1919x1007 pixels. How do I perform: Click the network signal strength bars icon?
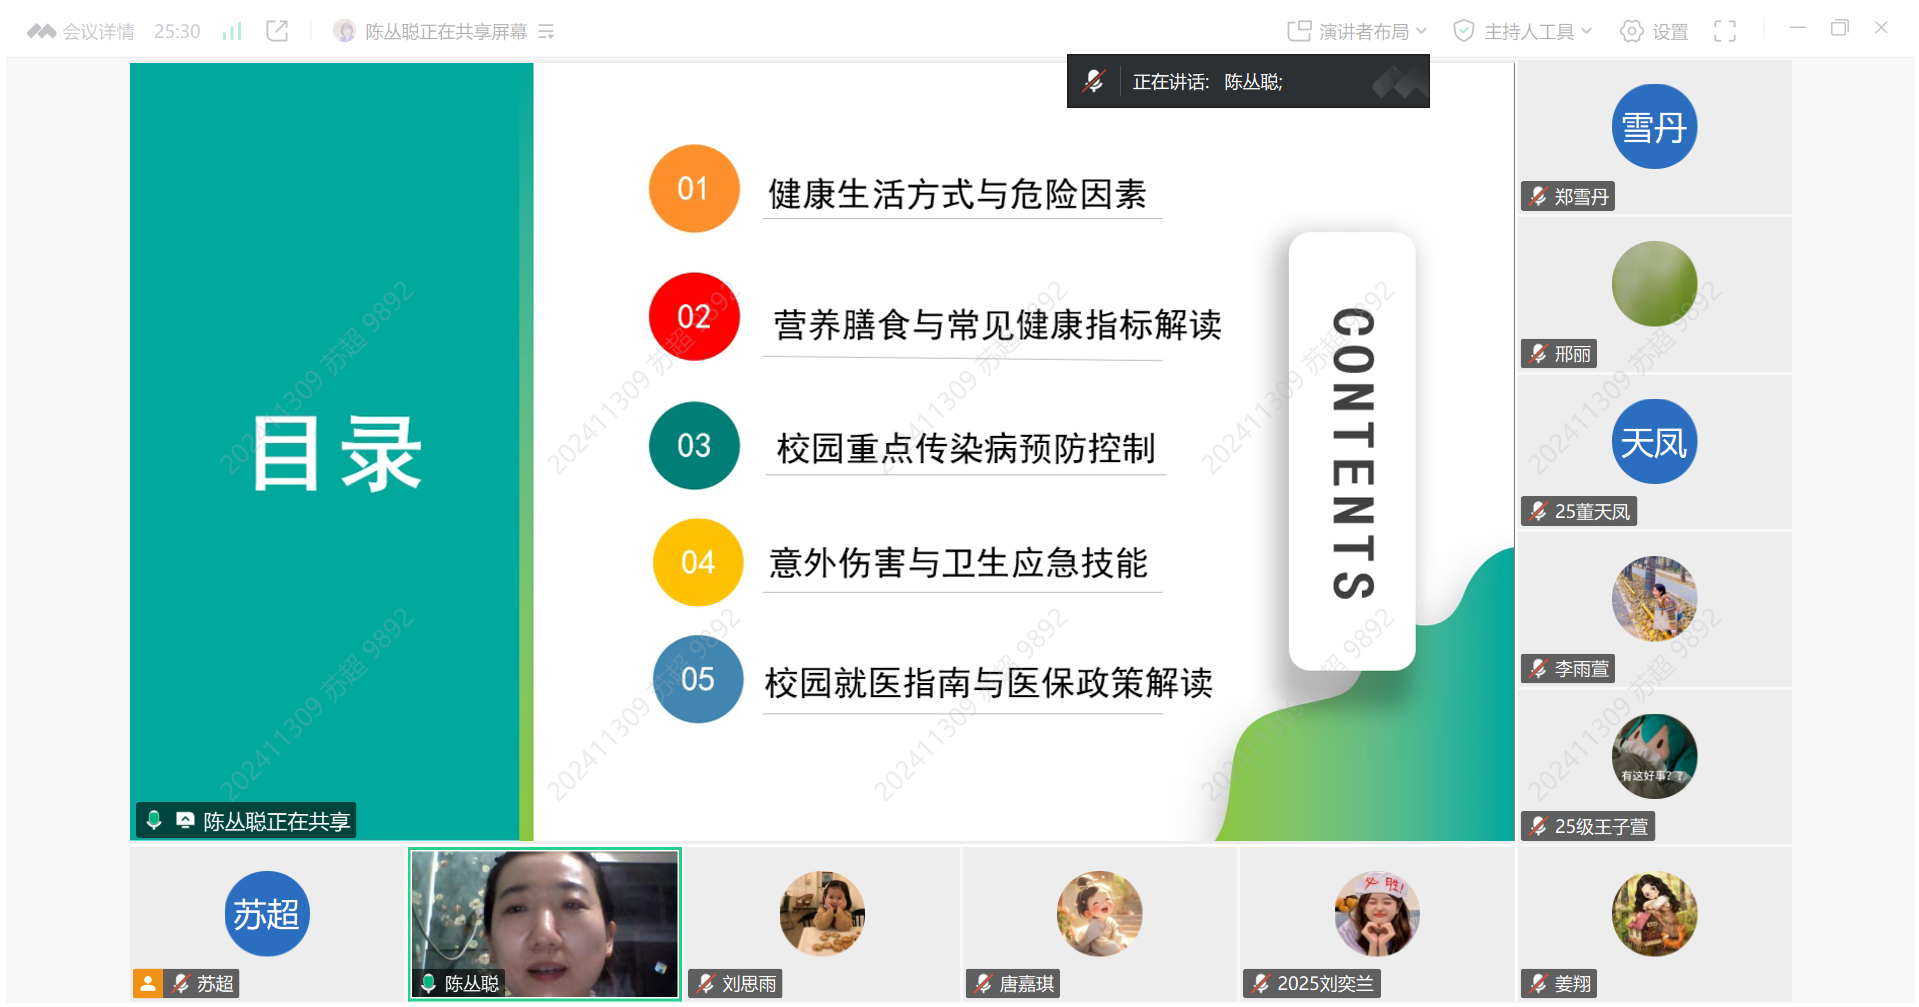pyautogui.click(x=232, y=32)
